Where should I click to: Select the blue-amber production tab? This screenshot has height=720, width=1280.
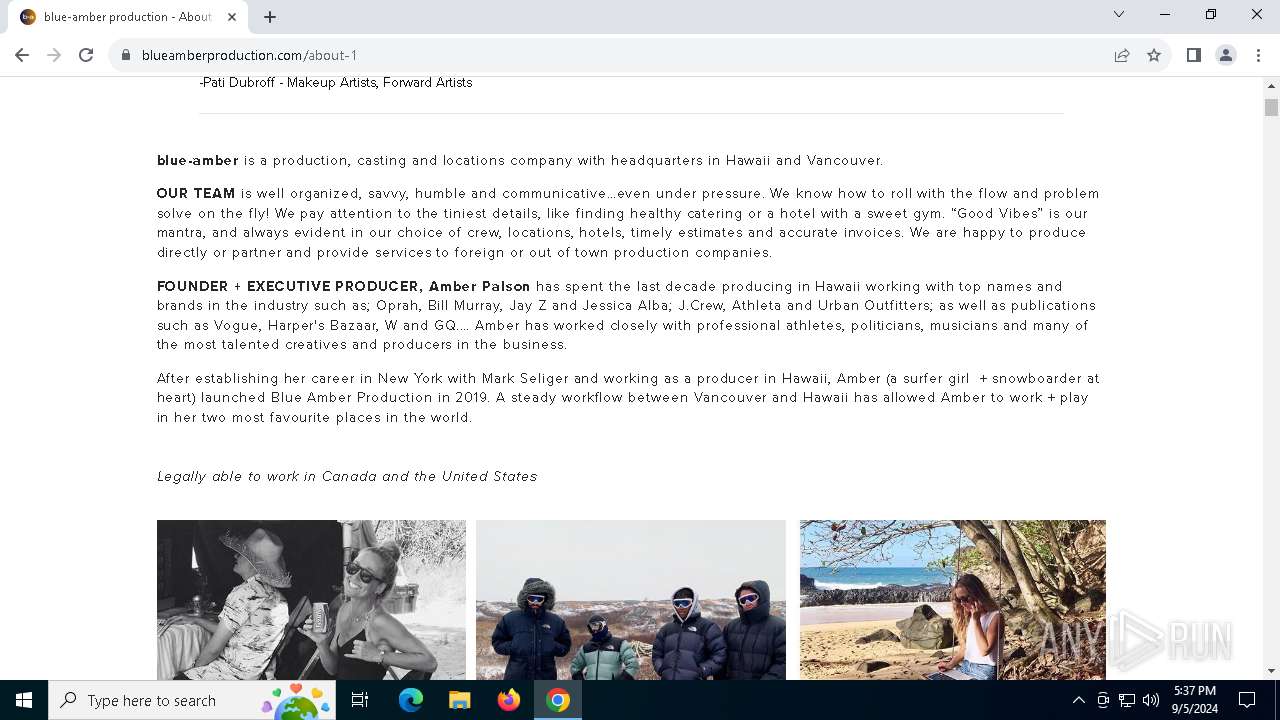click(128, 17)
